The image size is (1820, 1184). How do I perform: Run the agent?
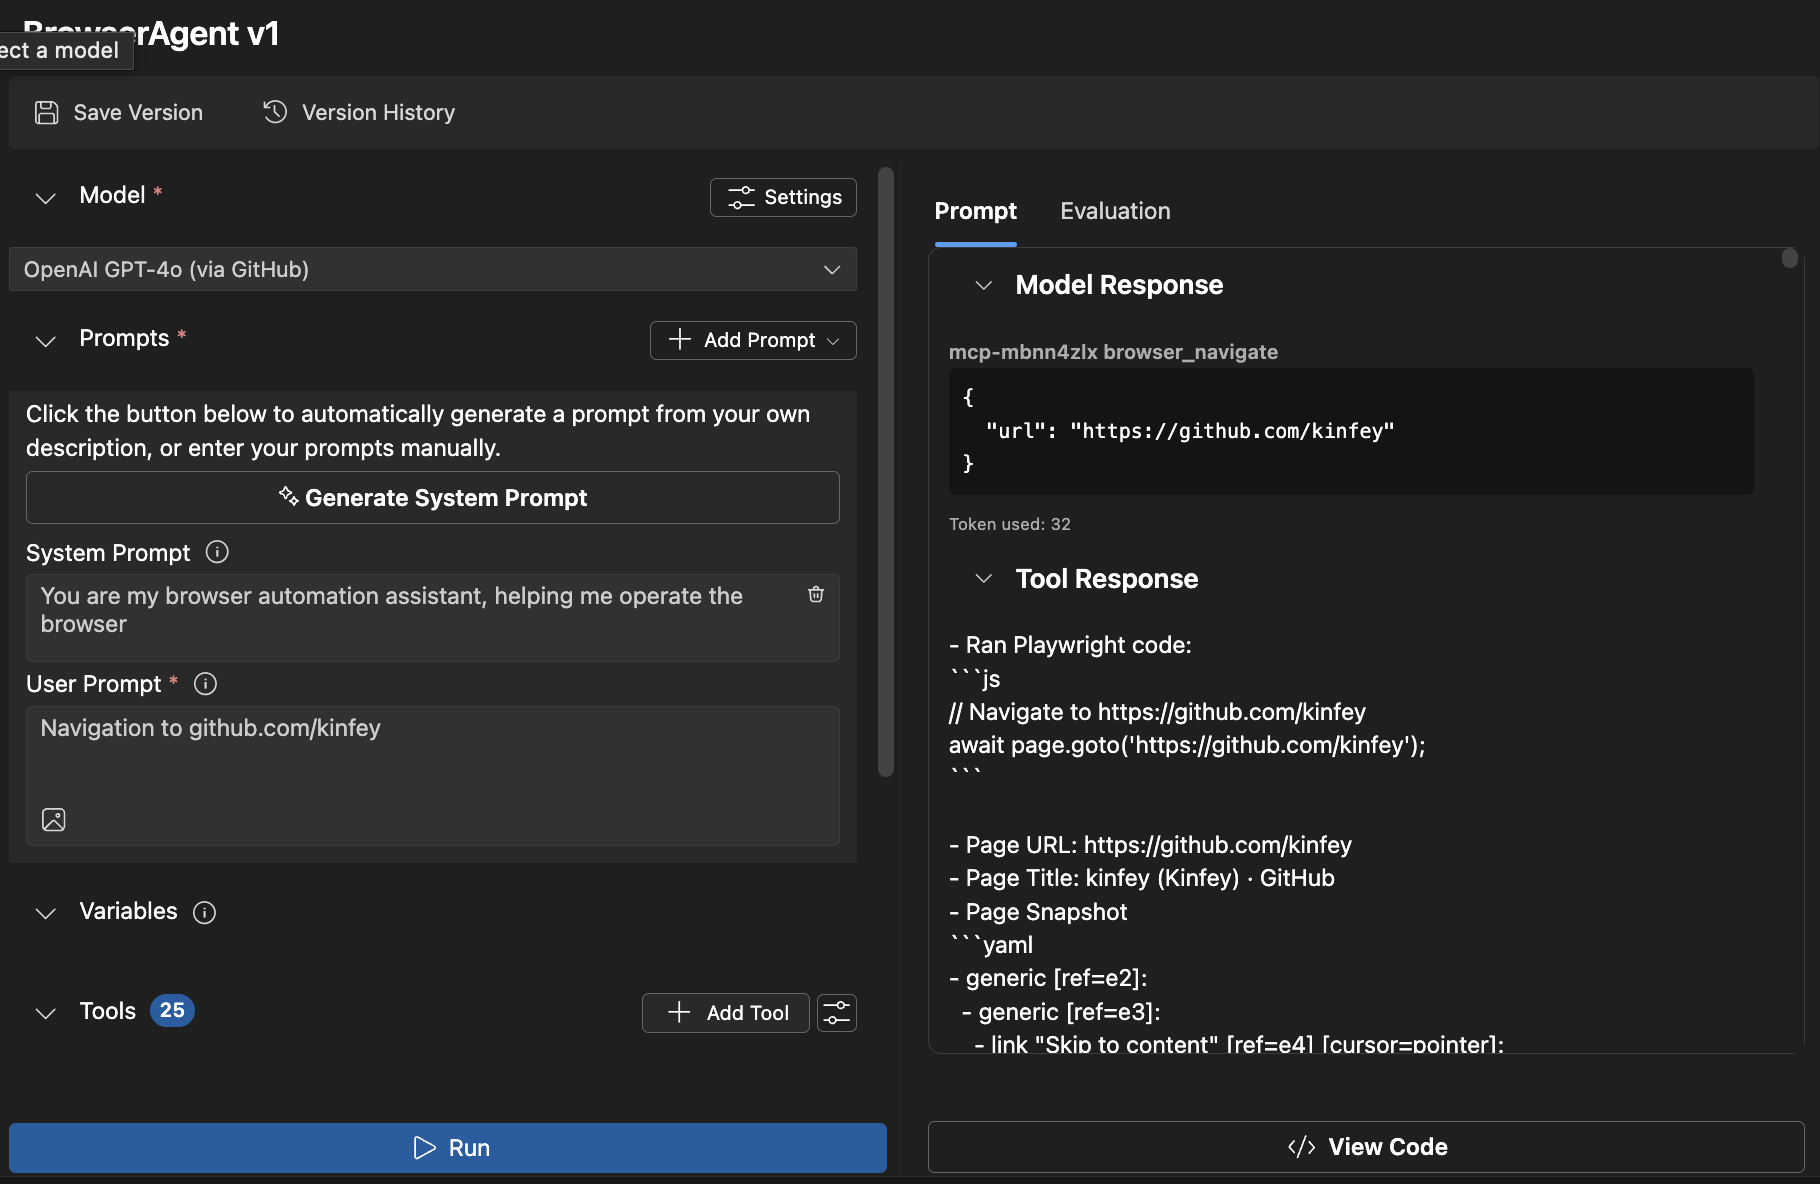click(x=448, y=1148)
